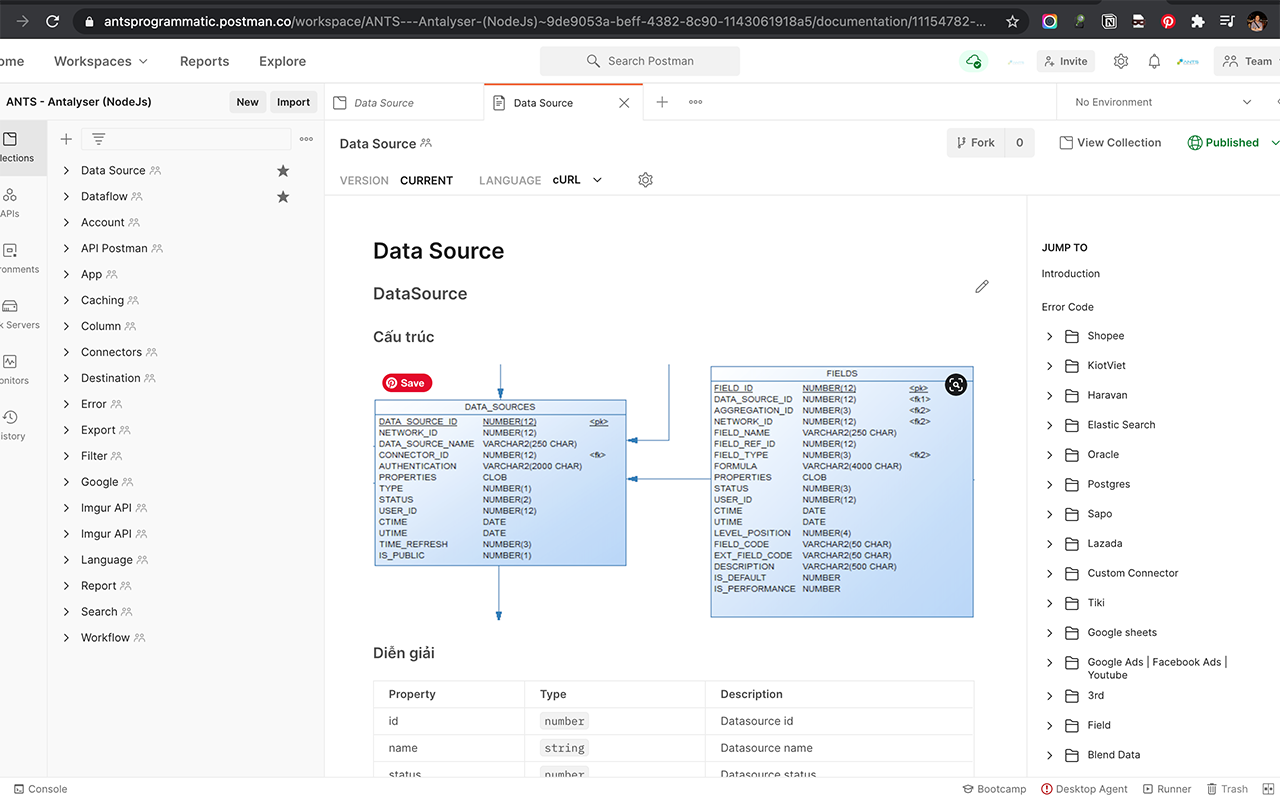Open the Team menu button
Viewport: 1280px width, 800px height.
[x=1247, y=61]
